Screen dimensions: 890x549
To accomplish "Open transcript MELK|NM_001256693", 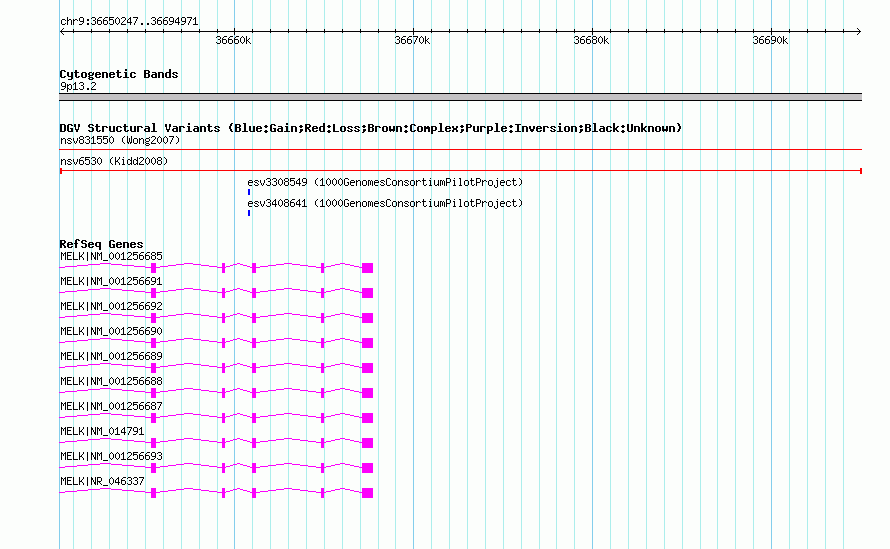I will (x=111, y=456).
